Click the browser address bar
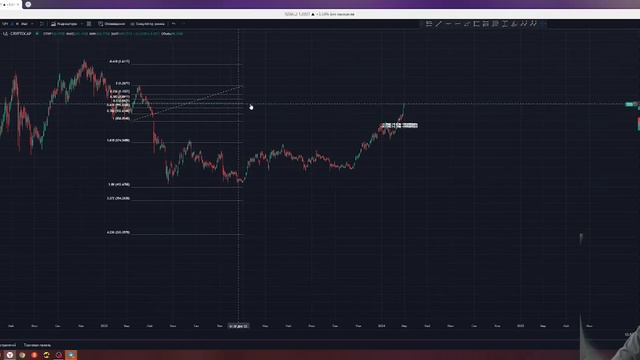Viewport: 640px width, 360px height. [320, 14]
